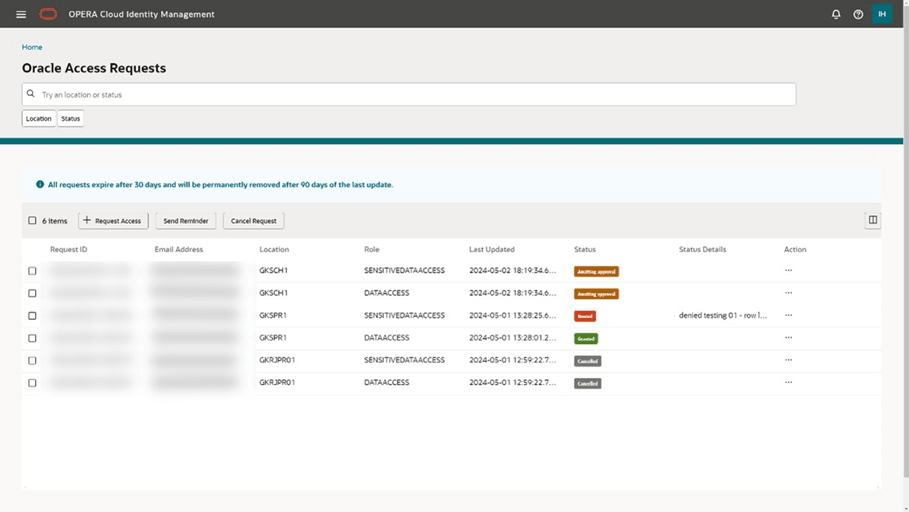Open the Status filter chip

[71, 118]
